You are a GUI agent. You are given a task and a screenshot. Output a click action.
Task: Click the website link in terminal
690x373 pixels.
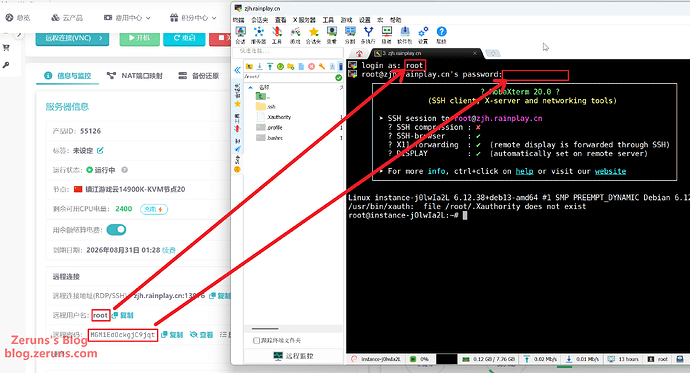pos(610,171)
